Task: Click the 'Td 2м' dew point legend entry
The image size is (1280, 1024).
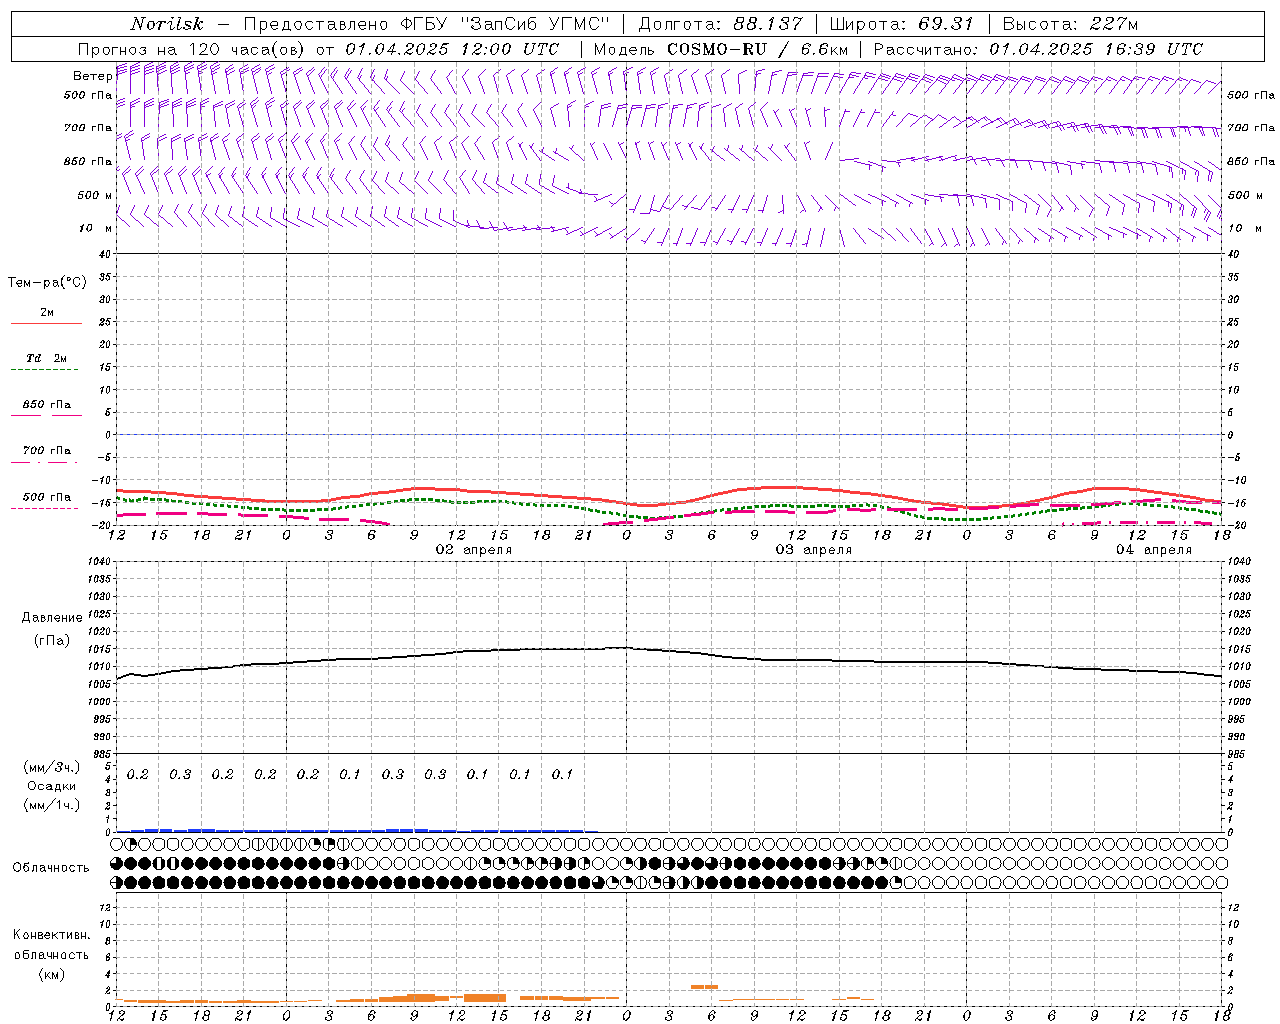Action: [46, 358]
